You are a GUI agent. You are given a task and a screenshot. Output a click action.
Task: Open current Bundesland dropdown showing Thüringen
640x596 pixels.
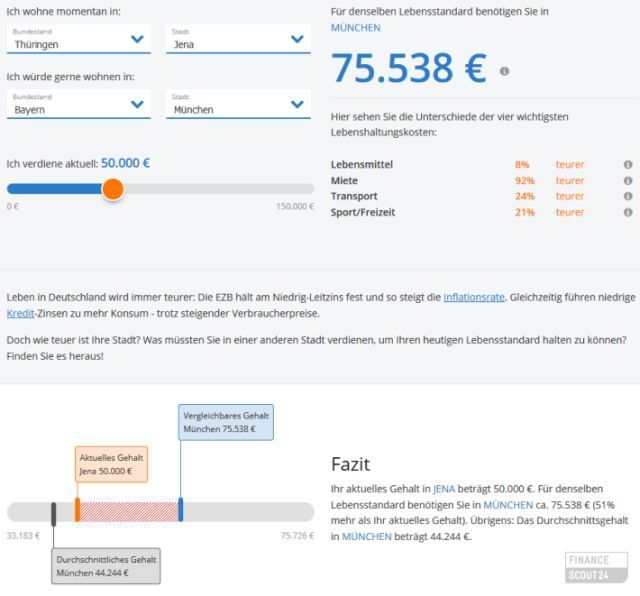[79, 39]
